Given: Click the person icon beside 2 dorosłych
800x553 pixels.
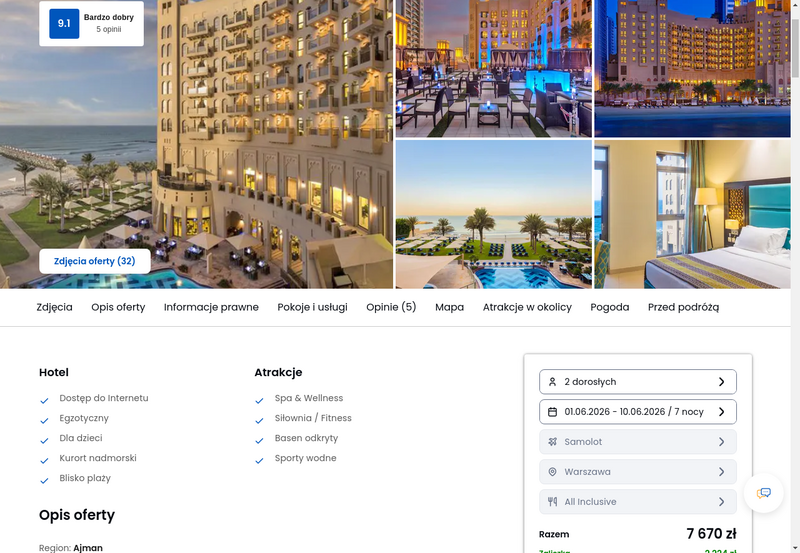Looking at the screenshot, I should tap(552, 382).
